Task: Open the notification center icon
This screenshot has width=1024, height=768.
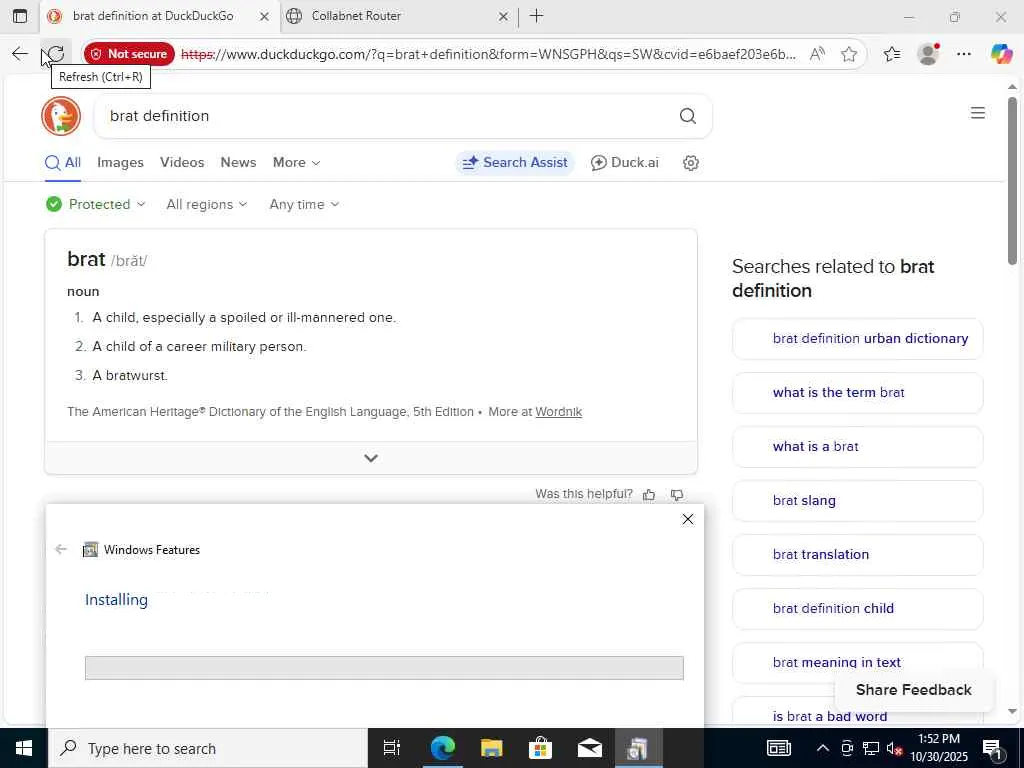Action: tap(991, 748)
